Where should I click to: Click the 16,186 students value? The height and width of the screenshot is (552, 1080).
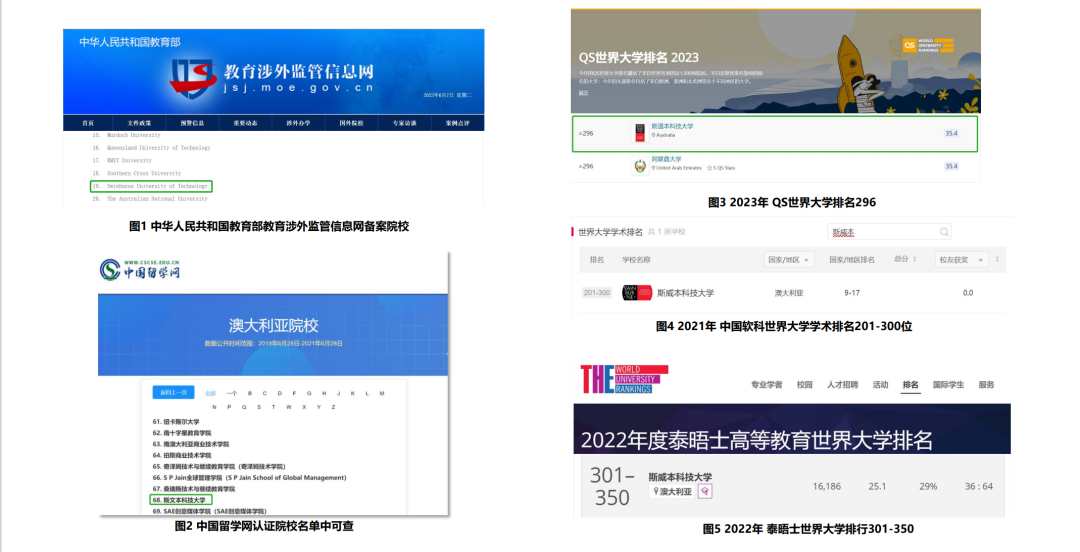pos(827,487)
